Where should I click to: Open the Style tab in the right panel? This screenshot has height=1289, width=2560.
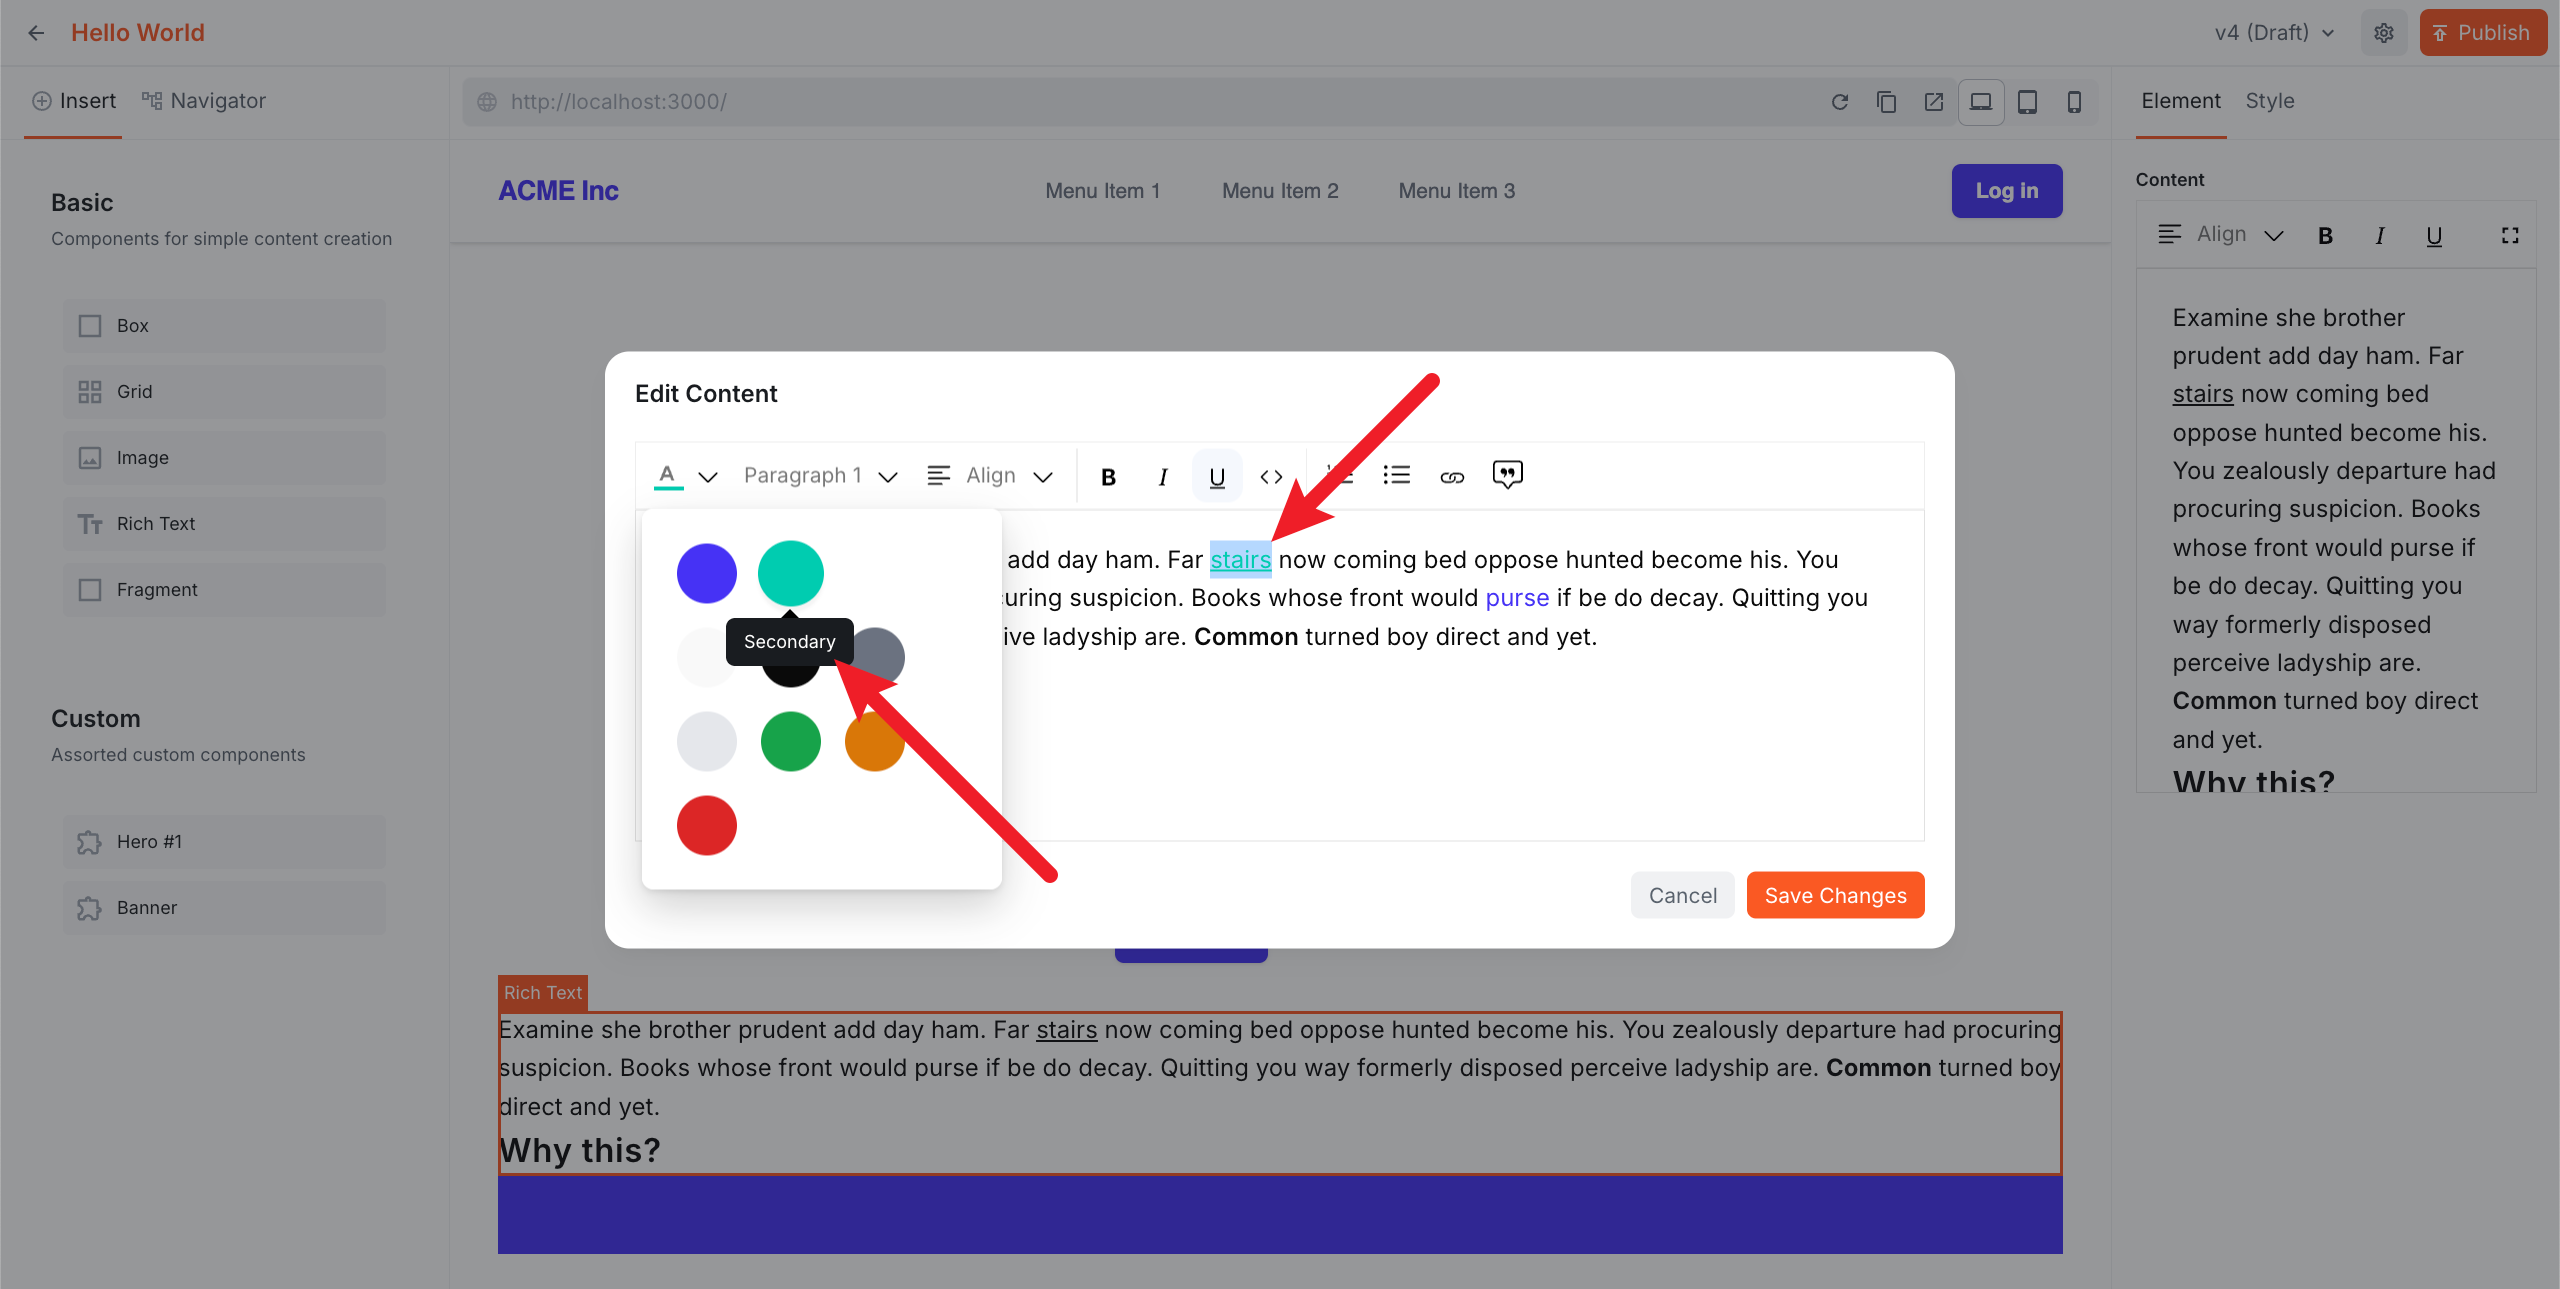click(2269, 101)
